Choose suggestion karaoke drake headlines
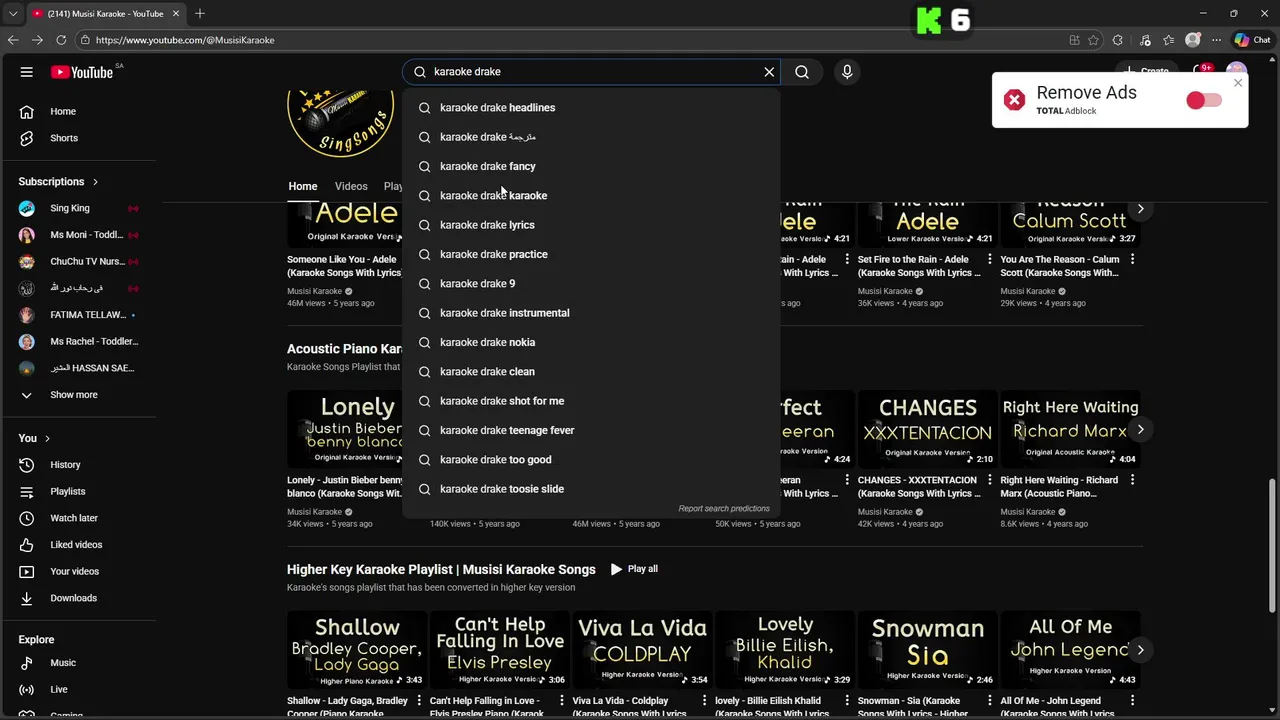Viewport: 1280px width, 720px height. (x=591, y=108)
